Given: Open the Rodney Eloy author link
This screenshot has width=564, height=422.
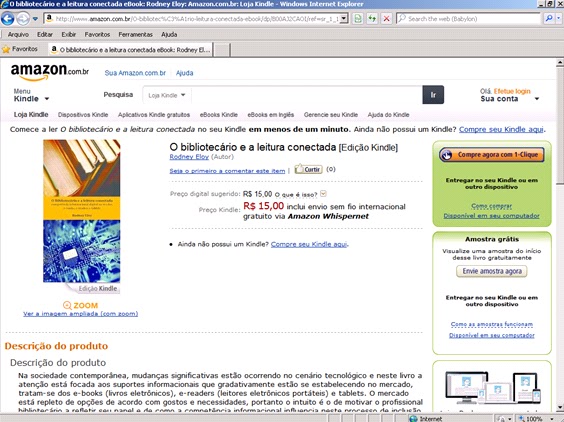Looking at the screenshot, I should 189,157.
